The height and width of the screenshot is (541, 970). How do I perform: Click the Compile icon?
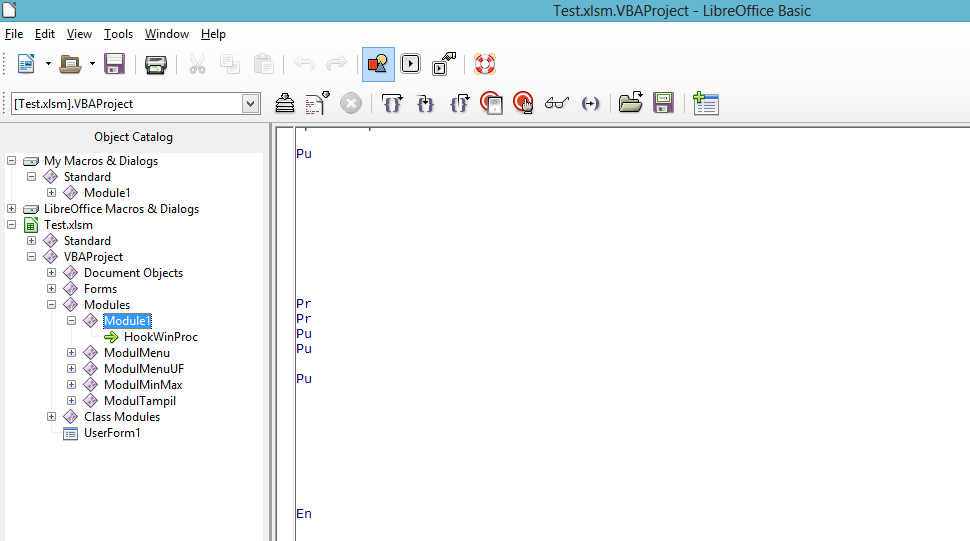click(285, 103)
